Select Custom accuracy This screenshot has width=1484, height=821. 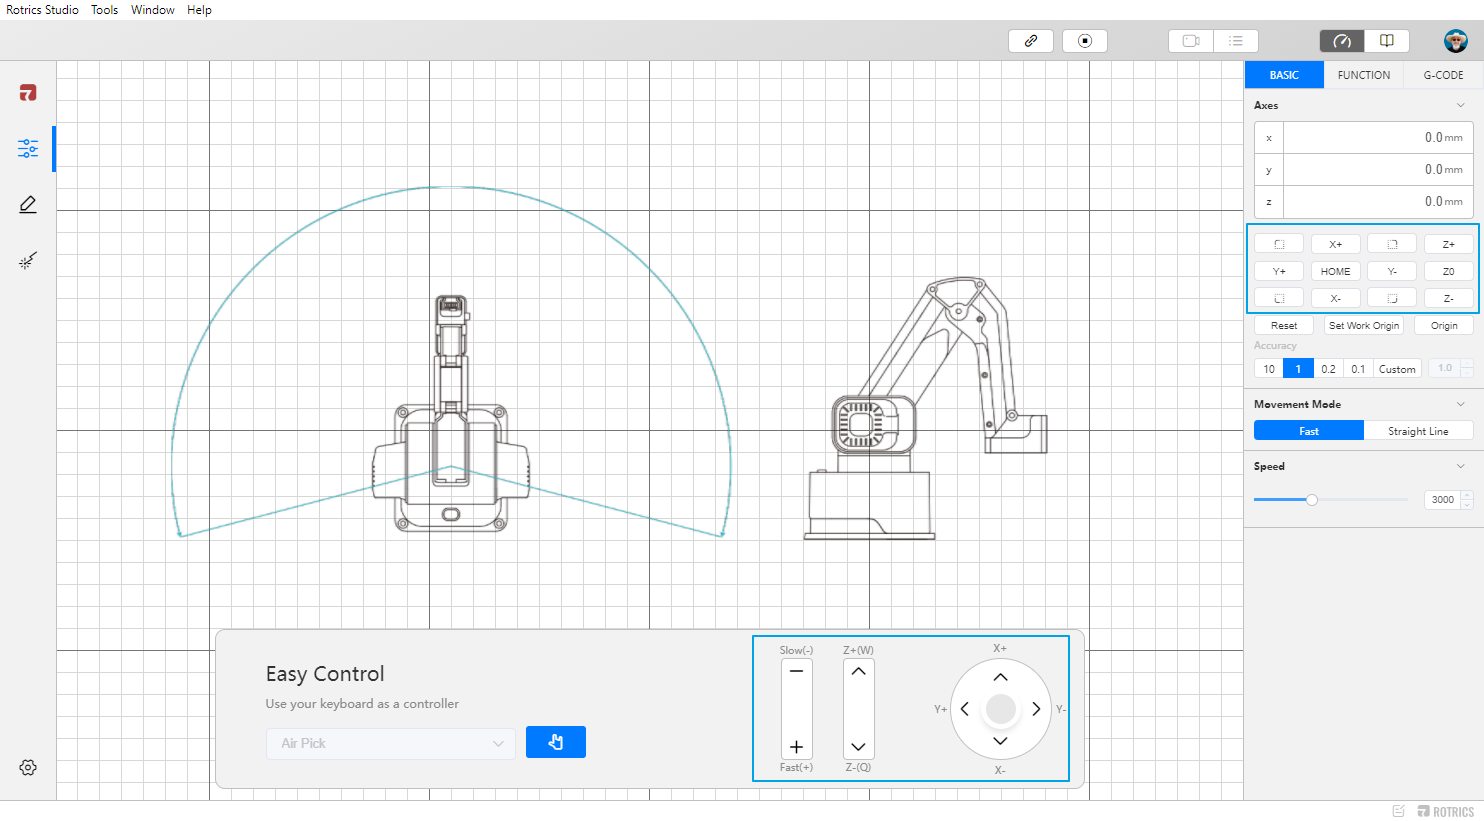[x=1397, y=369]
